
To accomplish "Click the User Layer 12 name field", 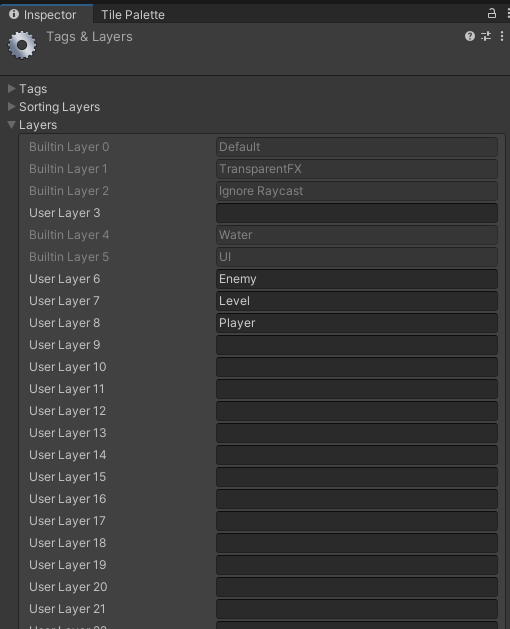I will pos(357,411).
